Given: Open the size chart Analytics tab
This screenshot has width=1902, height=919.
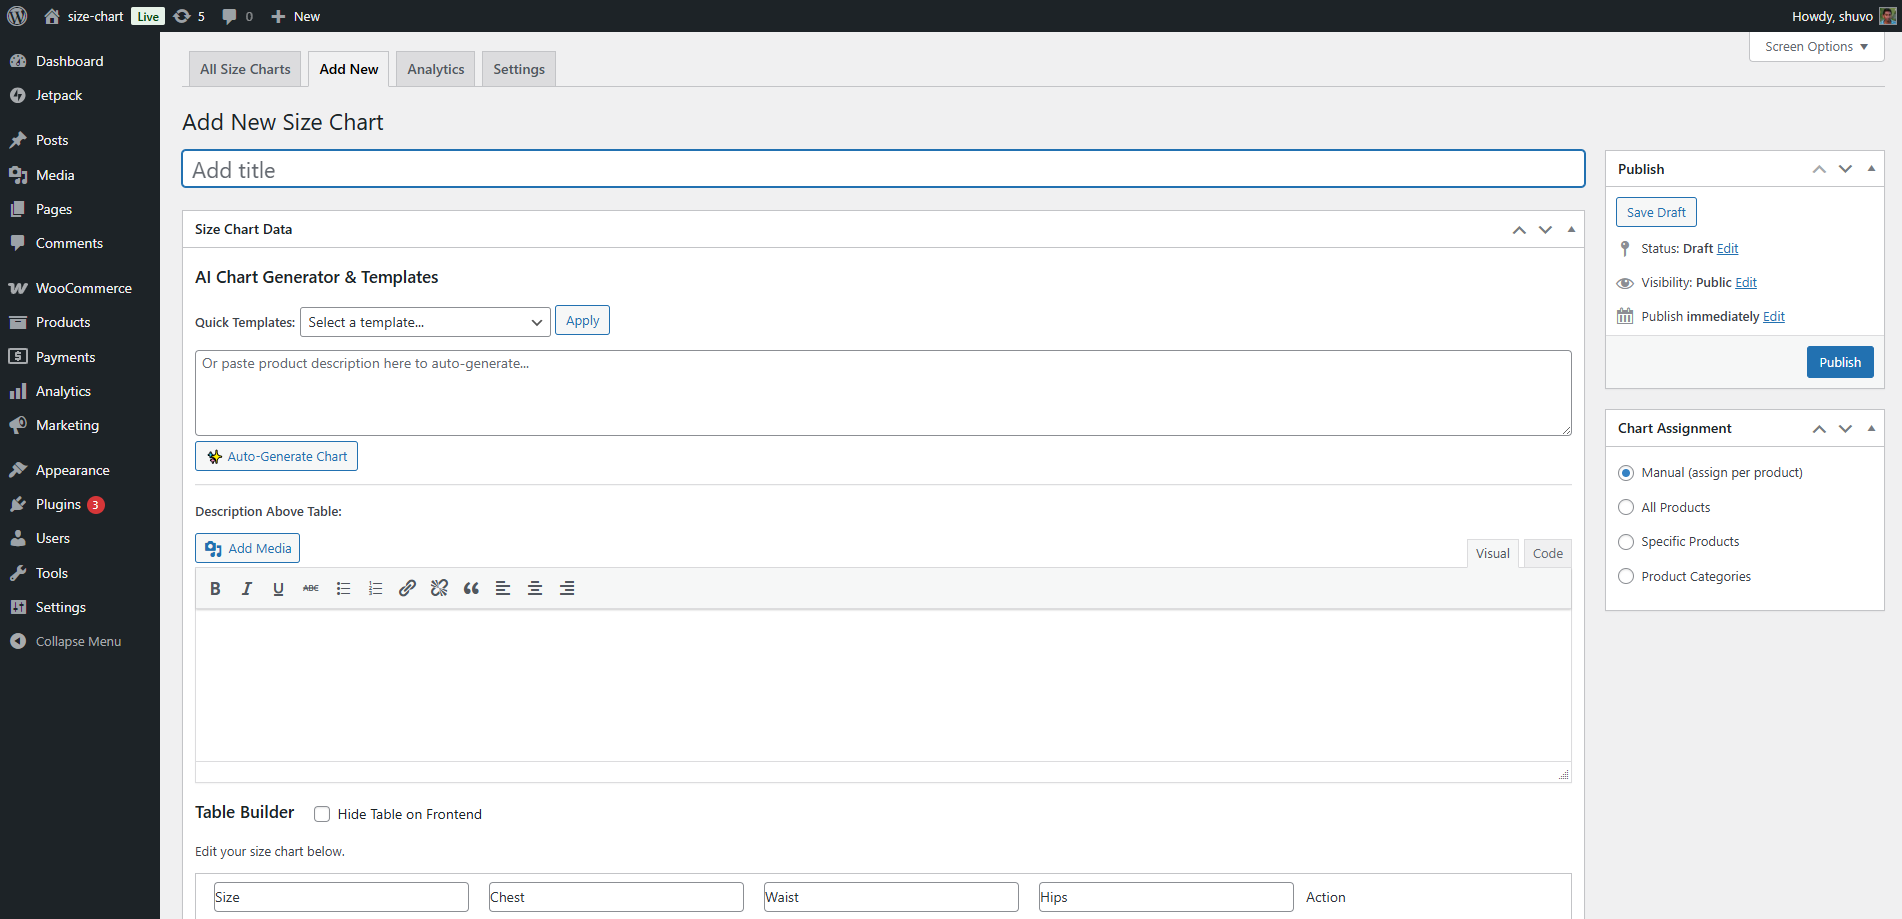Looking at the screenshot, I should (436, 69).
